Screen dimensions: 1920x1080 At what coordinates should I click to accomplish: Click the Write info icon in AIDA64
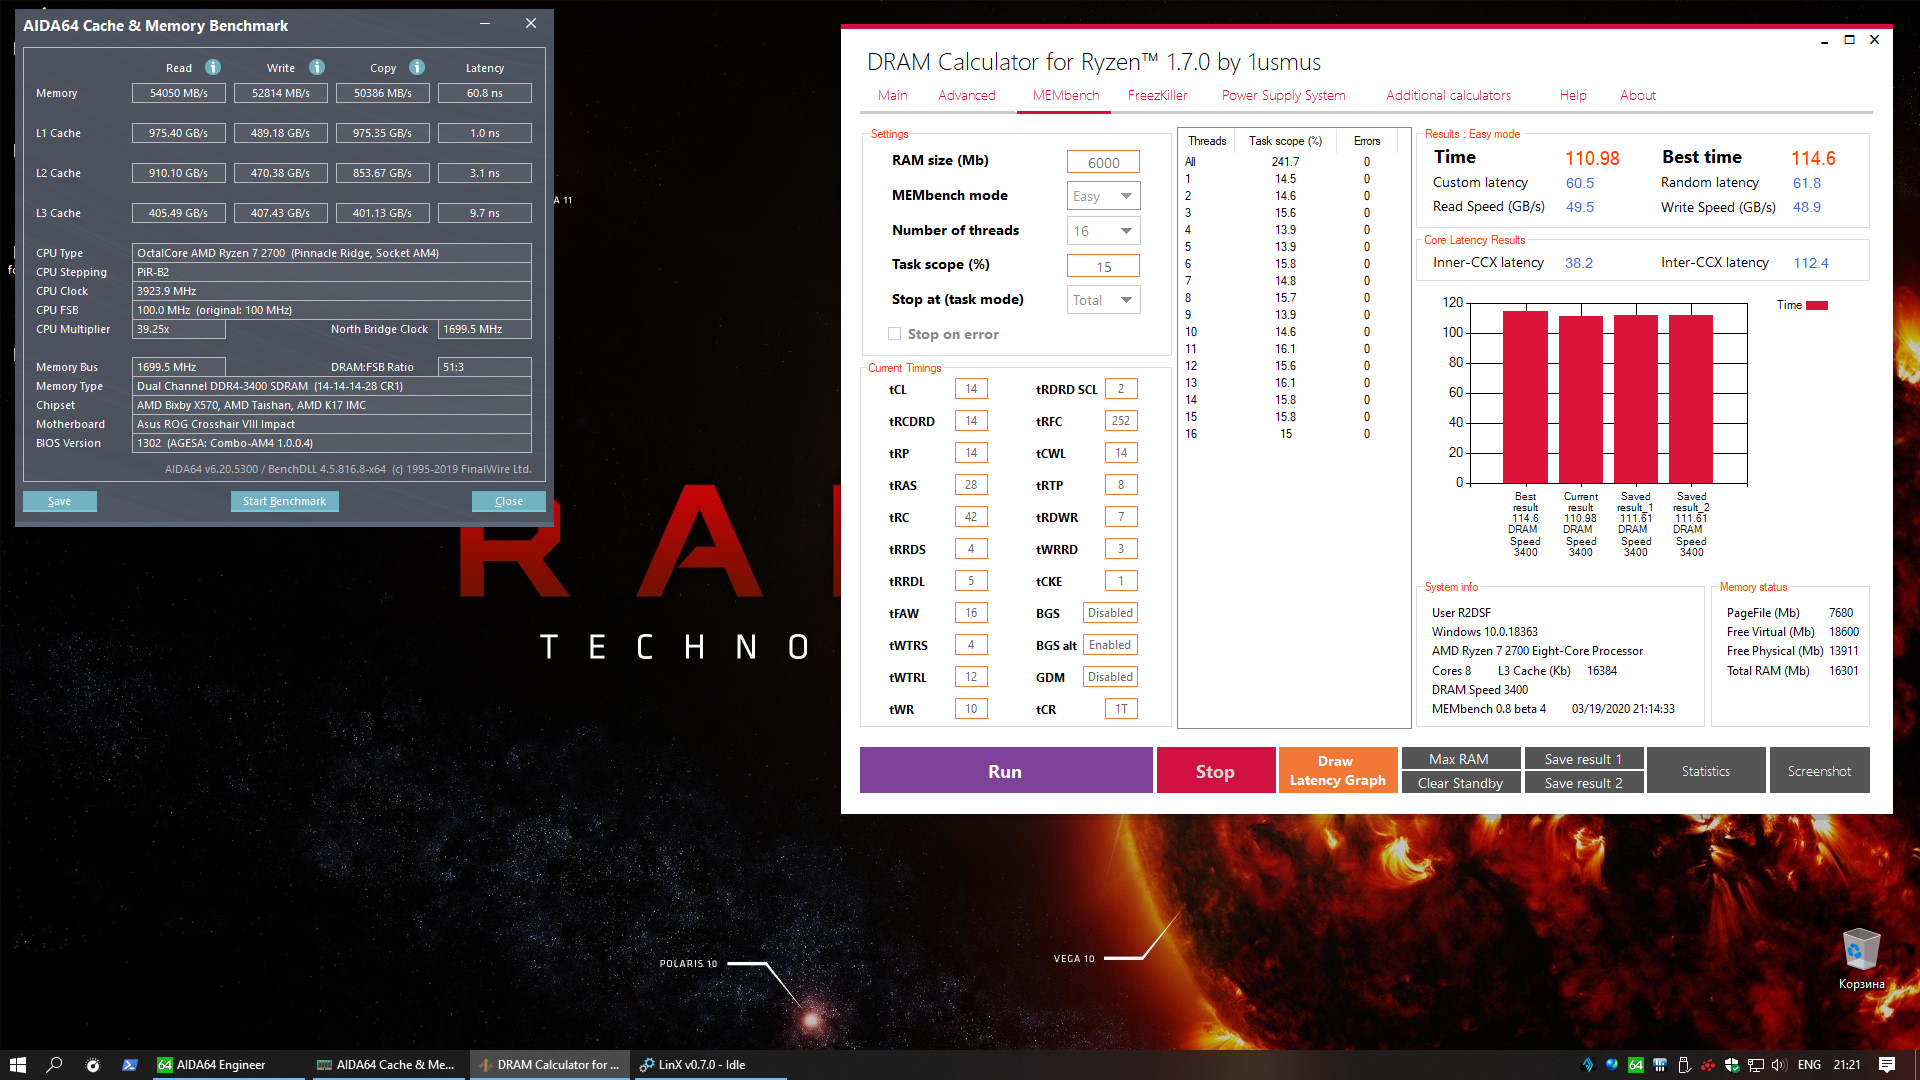point(317,67)
